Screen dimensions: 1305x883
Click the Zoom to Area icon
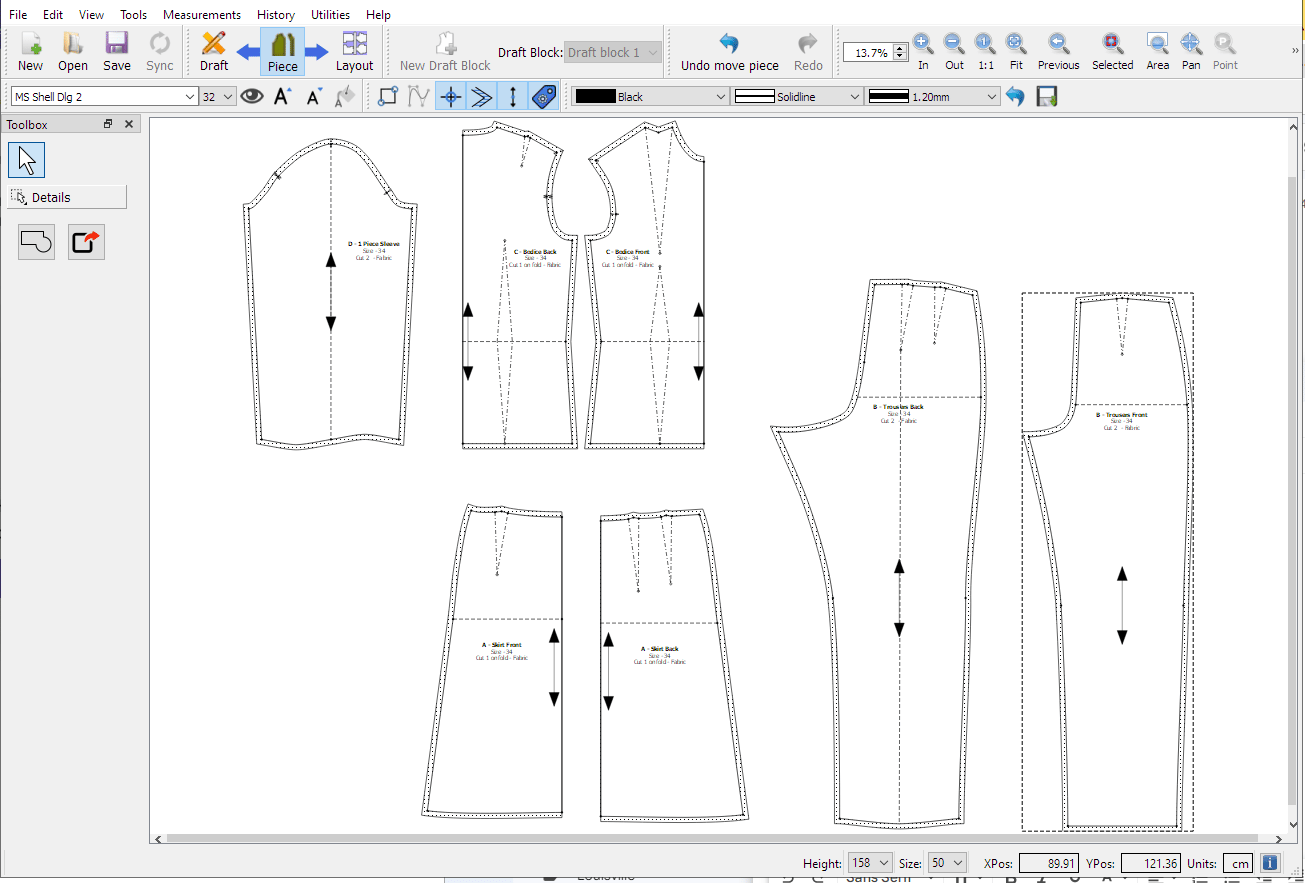(1157, 51)
